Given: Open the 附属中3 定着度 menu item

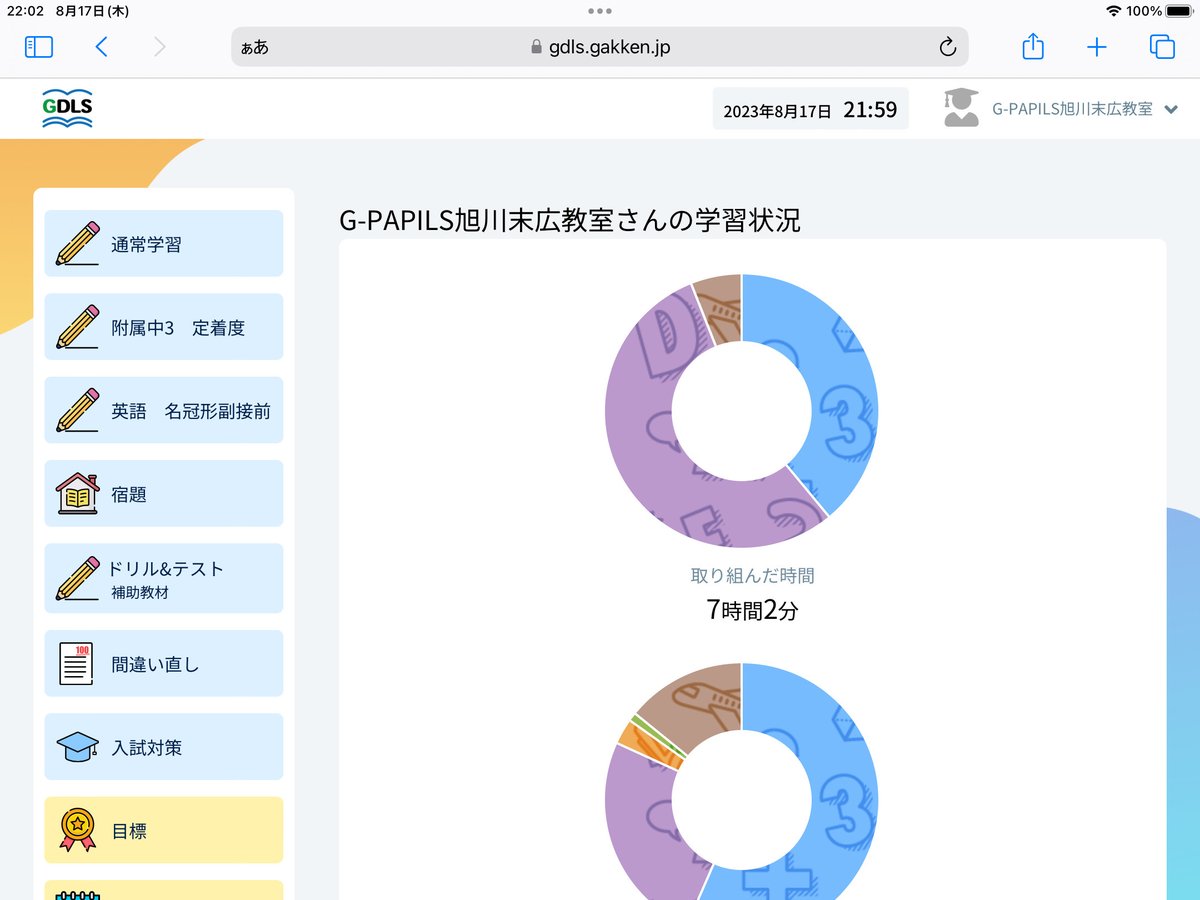Looking at the screenshot, I should [164, 327].
